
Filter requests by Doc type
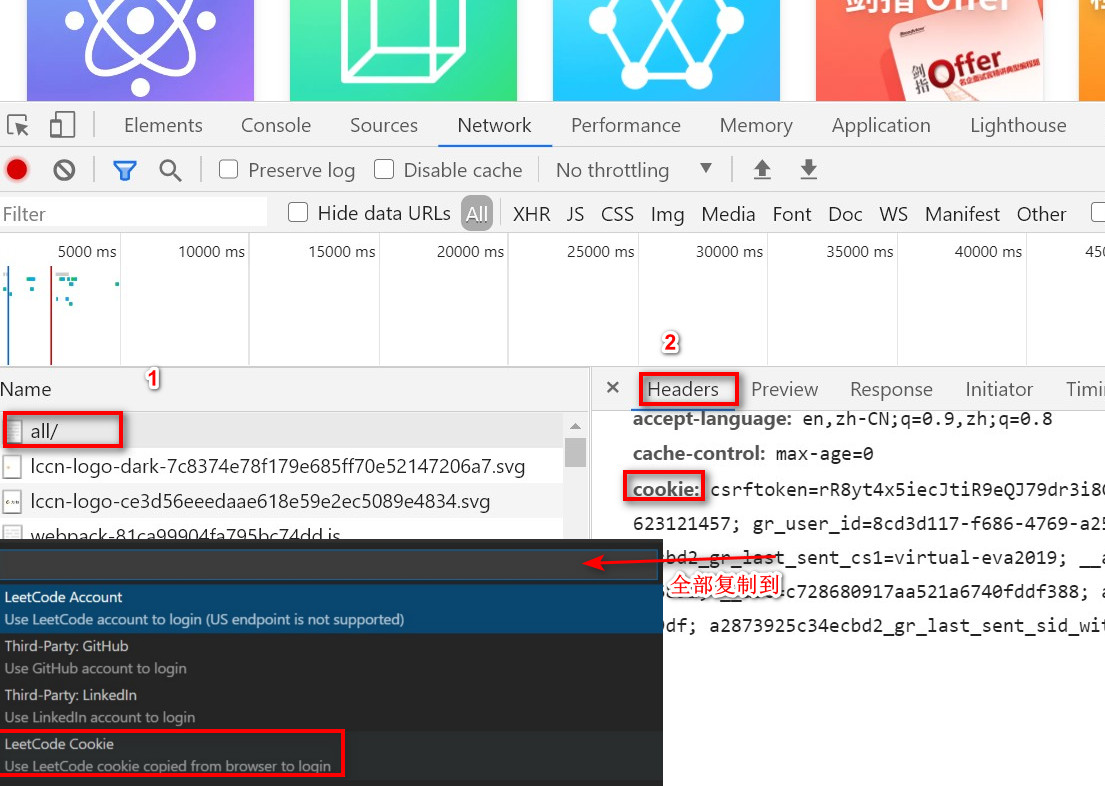pos(845,214)
